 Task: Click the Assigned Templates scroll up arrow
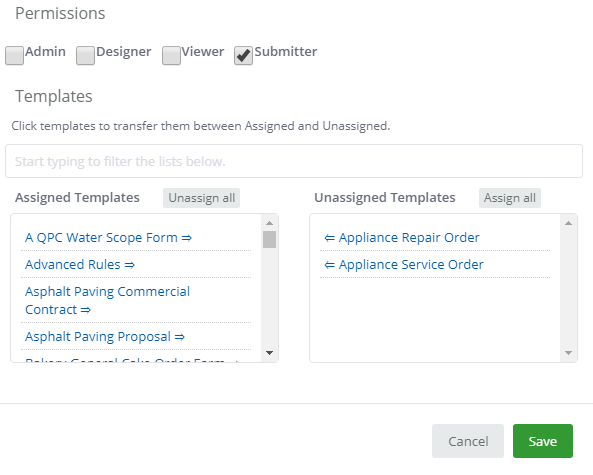(269, 223)
